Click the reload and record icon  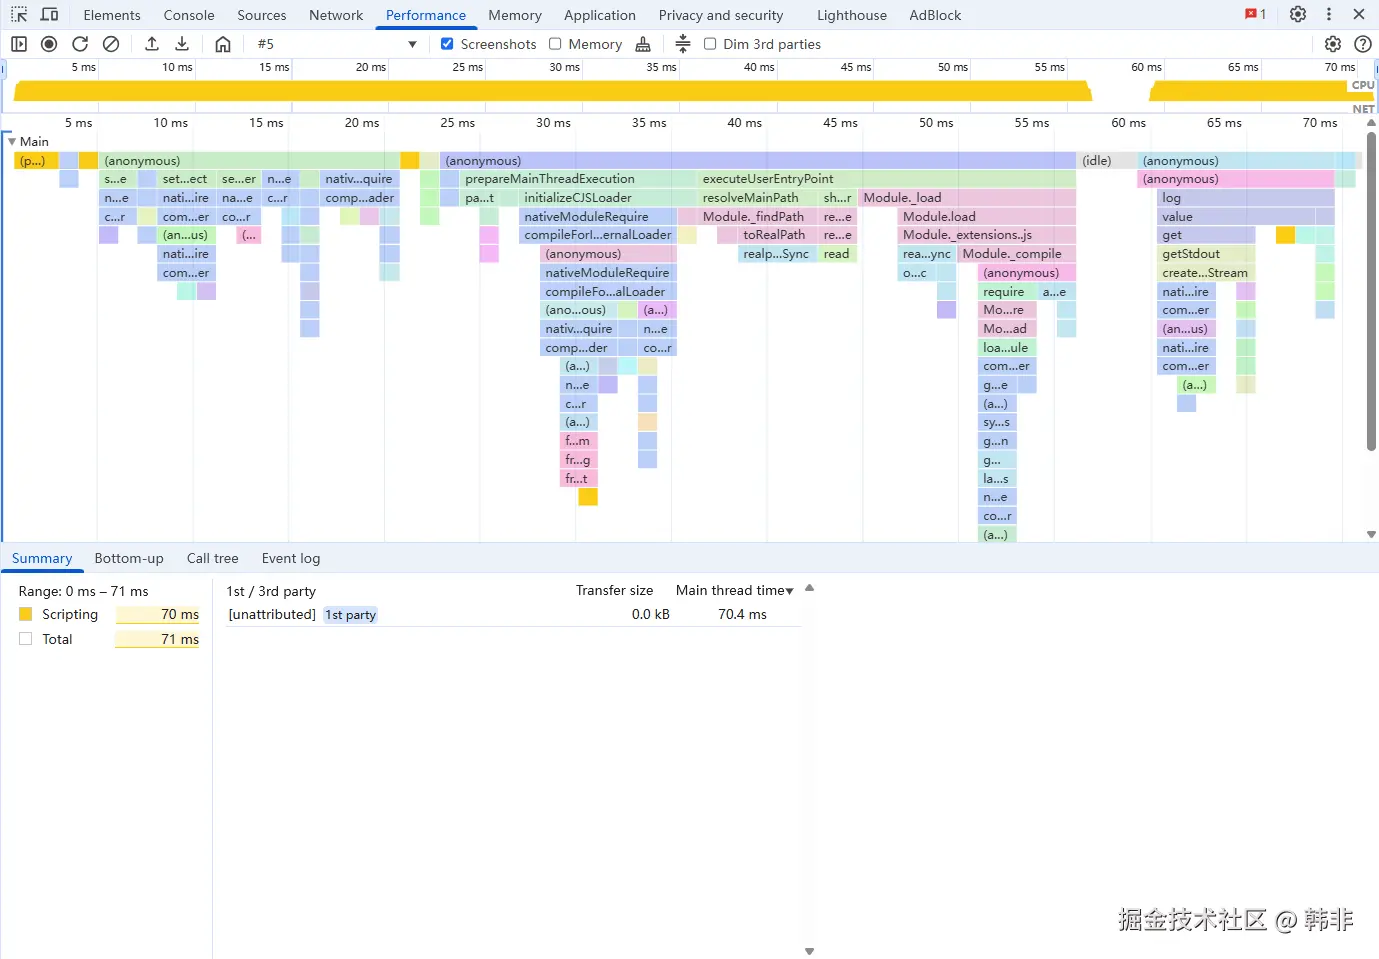(x=80, y=44)
